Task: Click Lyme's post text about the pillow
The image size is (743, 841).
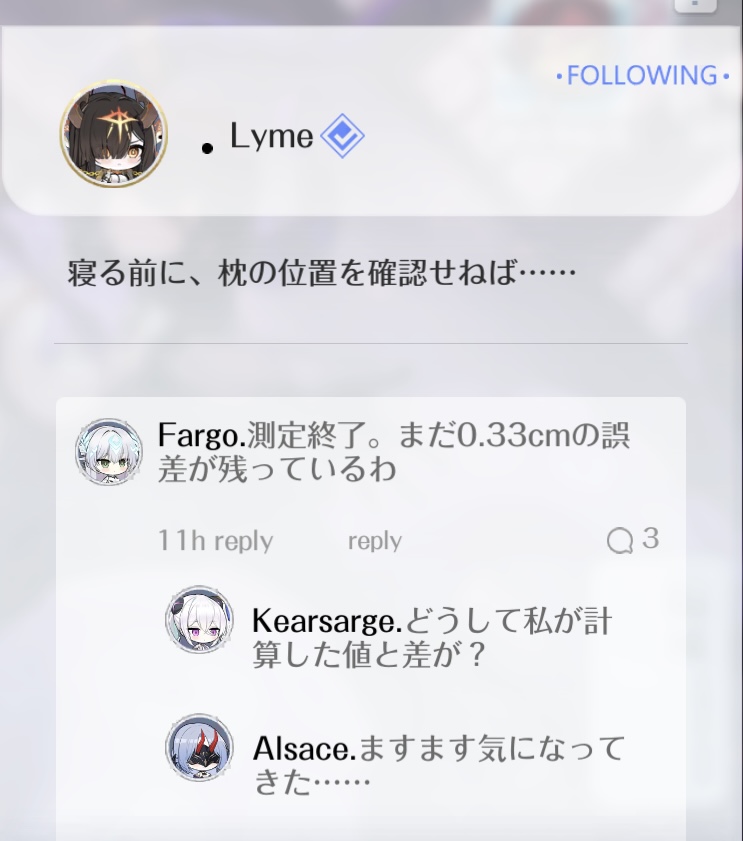Action: 322,273
